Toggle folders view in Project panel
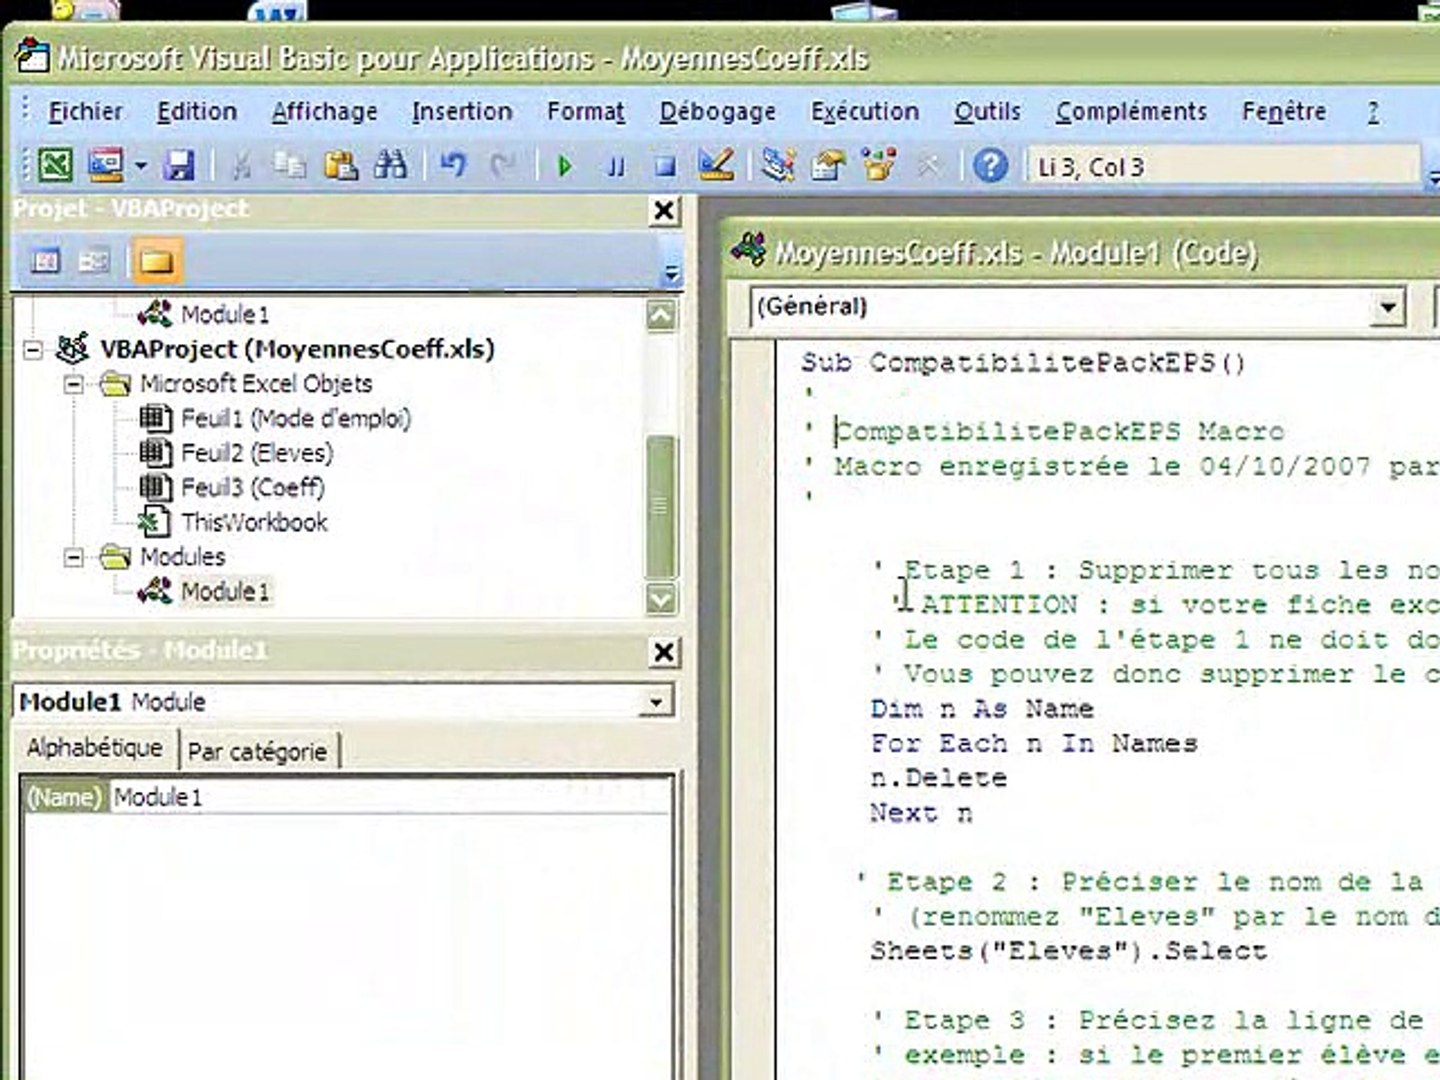The image size is (1440, 1080). (x=156, y=262)
